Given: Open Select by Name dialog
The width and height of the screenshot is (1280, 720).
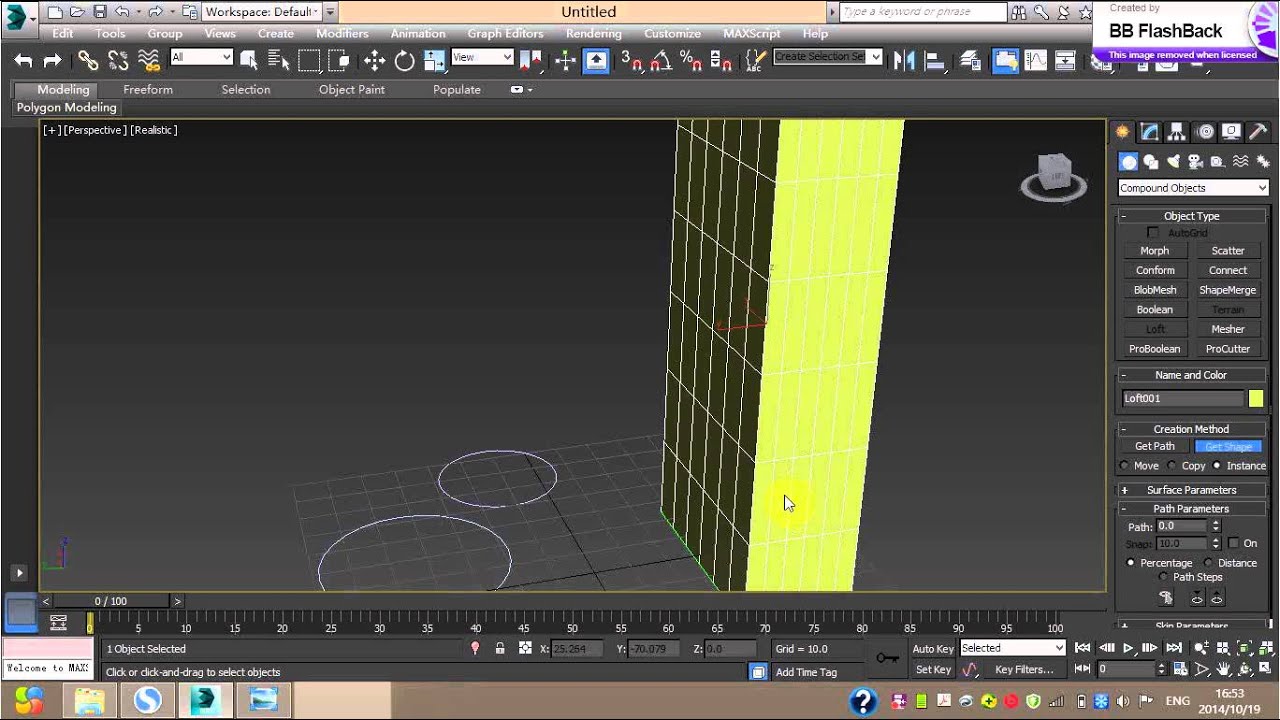Looking at the screenshot, I should click(x=278, y=61).
